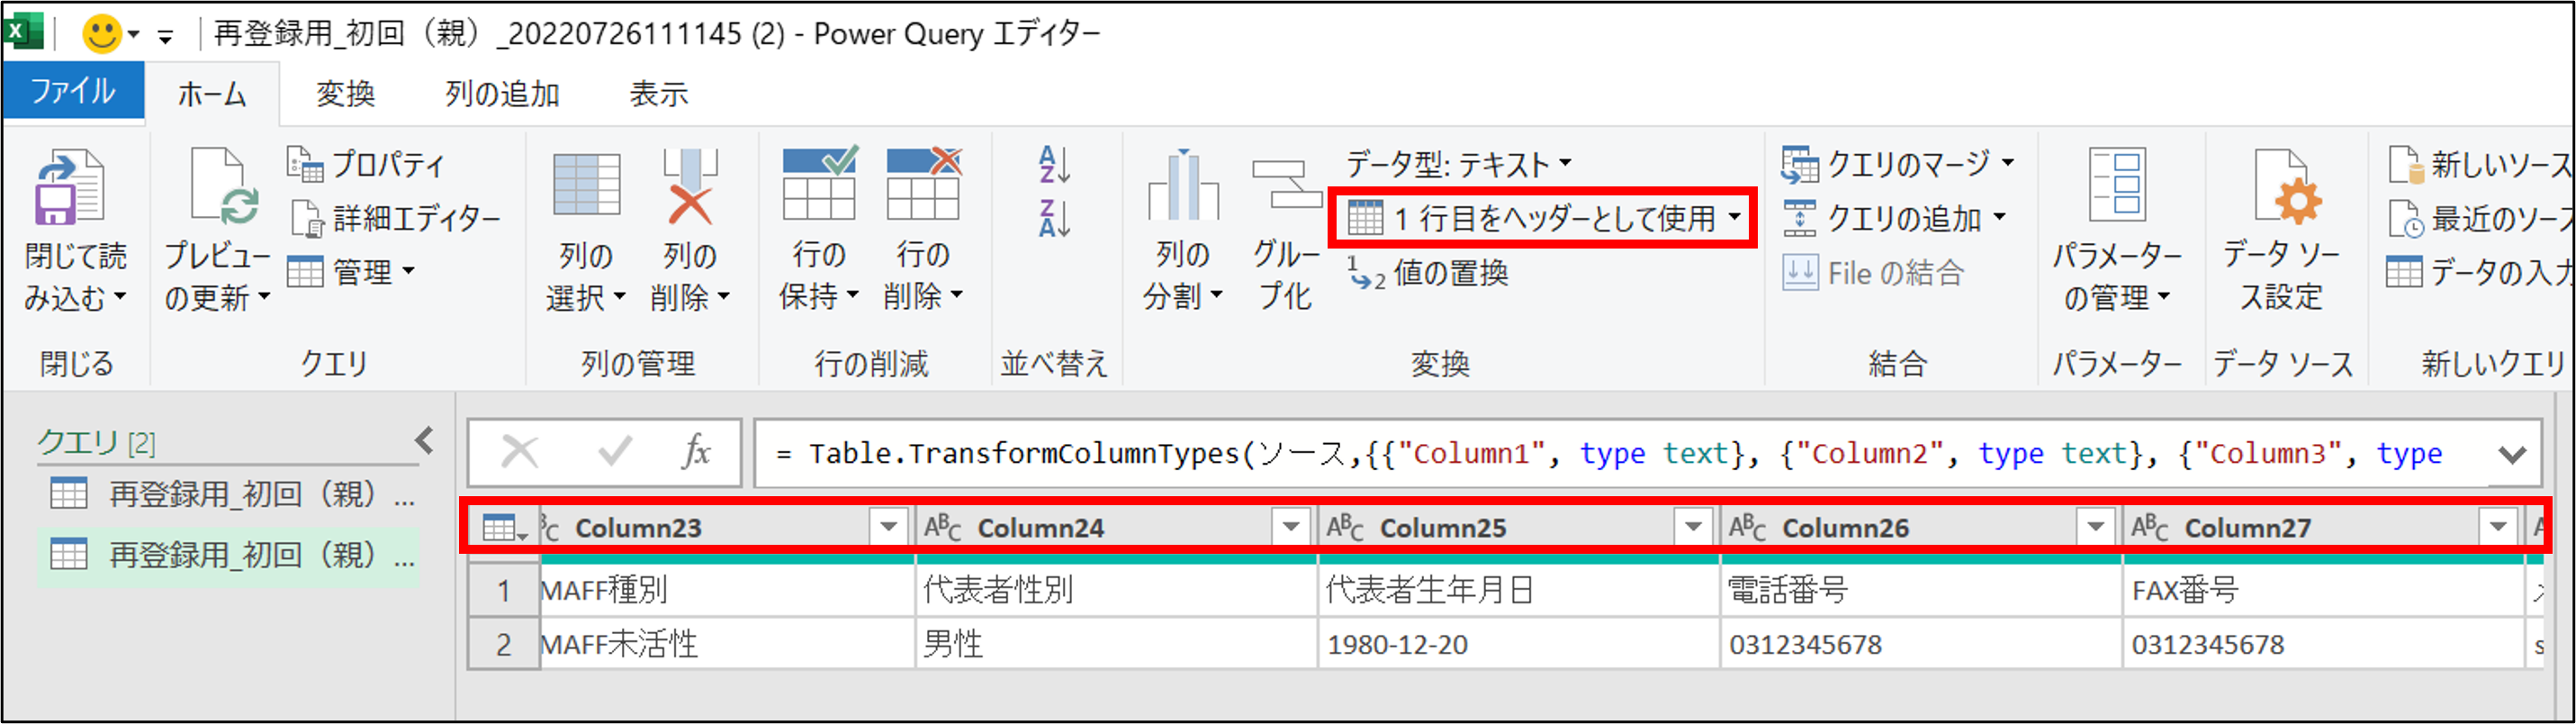
Task: Click the Remove Columns (列の削除) icon
Action: tap(690, 189)
